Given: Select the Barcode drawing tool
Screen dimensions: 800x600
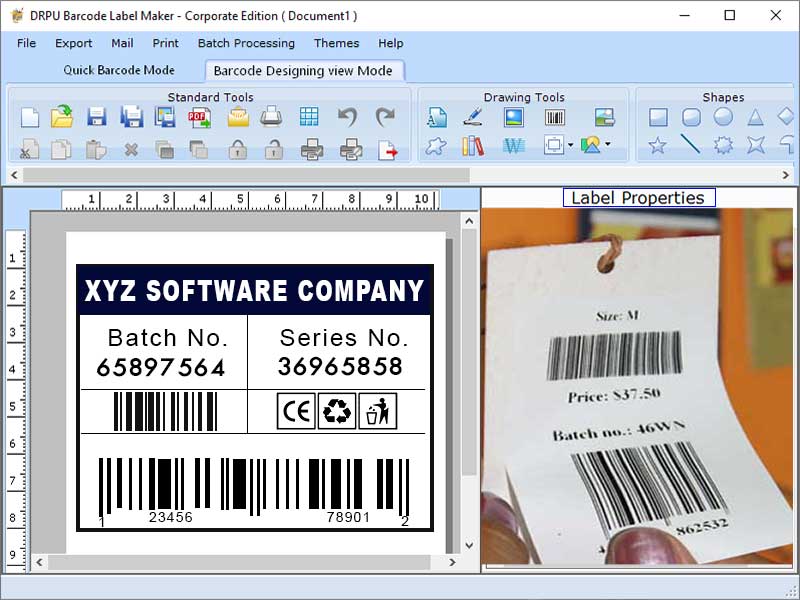Looking at the screenshot, I should [554, 117].
